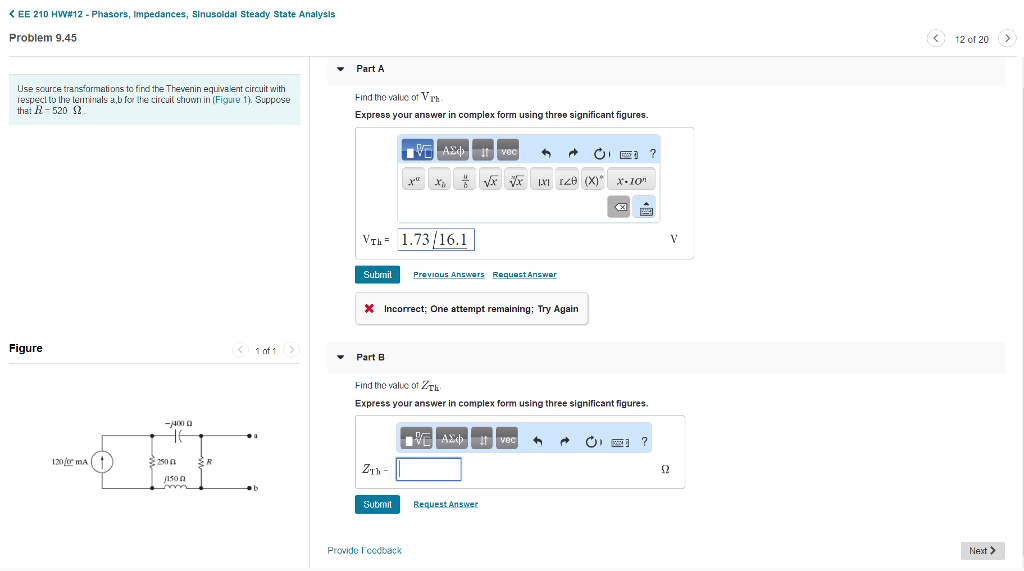Undo the last edit in Part A toolbar
The height and width of the screenshot is (571, 1024).
pyautogui.click(x=546, y=153)
